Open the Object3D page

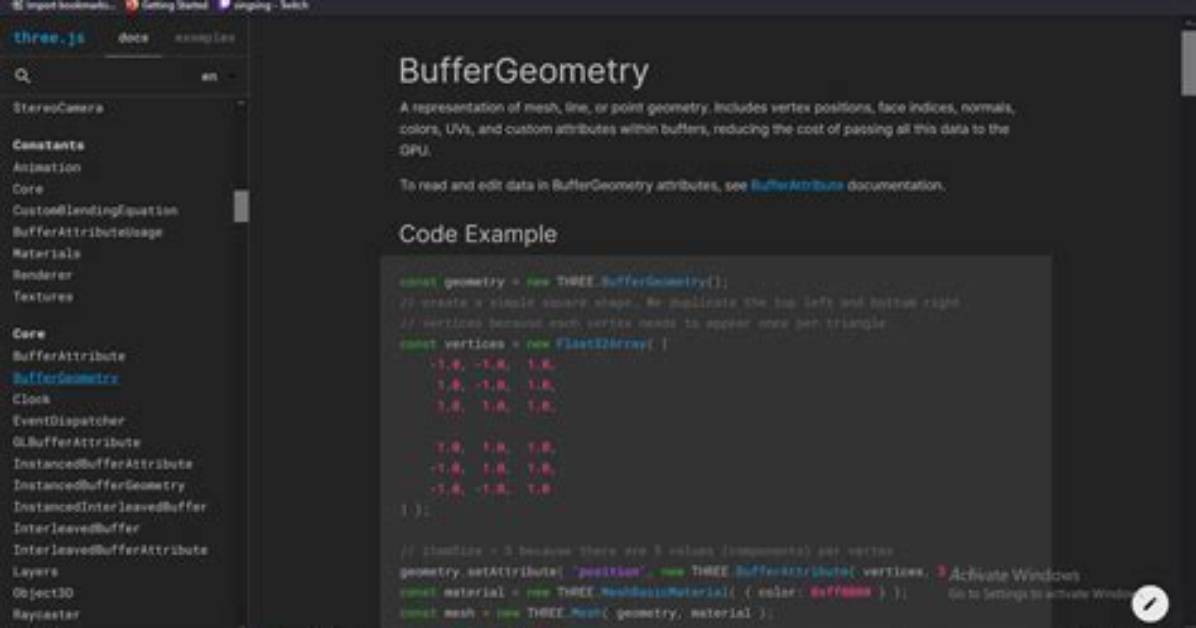(x=43, y=593)
